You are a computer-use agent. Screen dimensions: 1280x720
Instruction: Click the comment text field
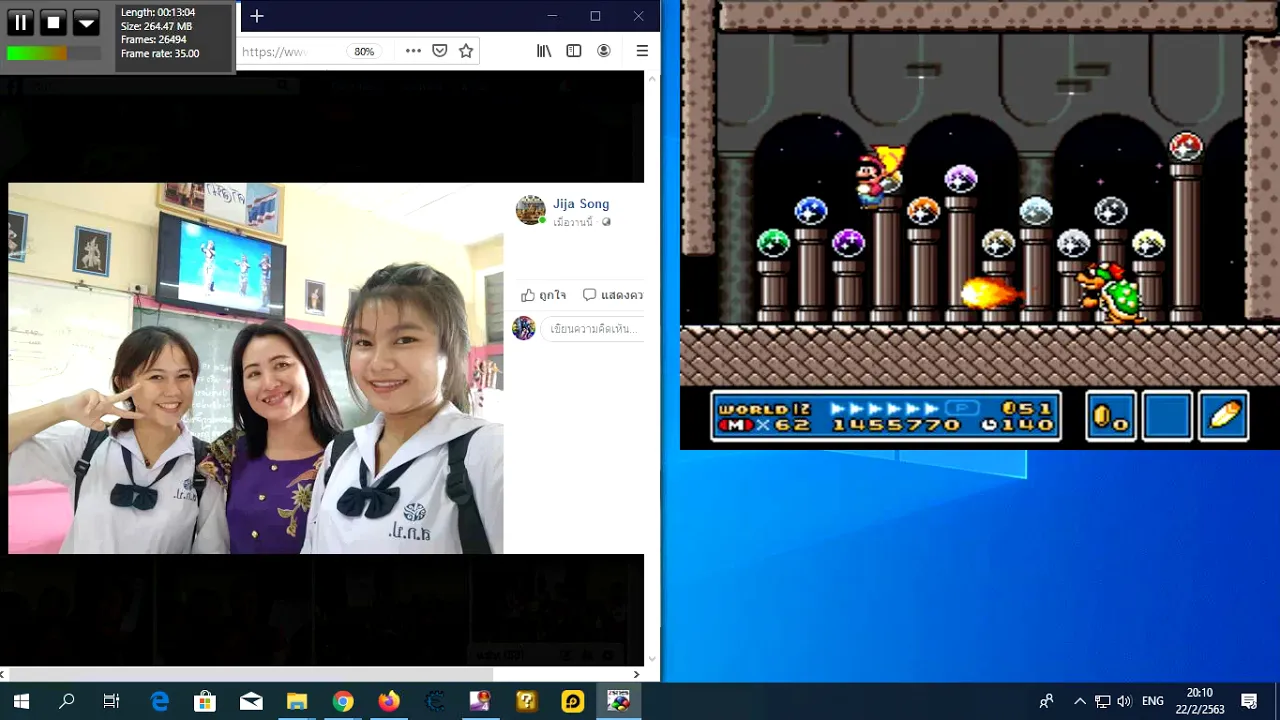click(592, 328)
